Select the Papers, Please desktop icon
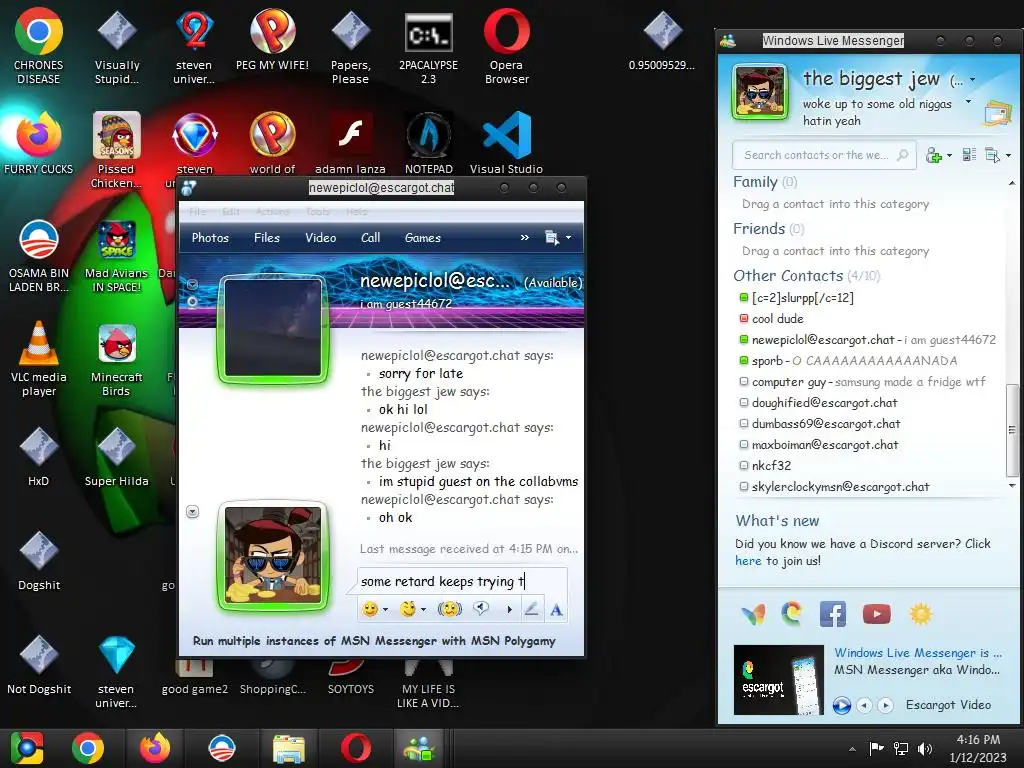Viewport: 1024px width, 768px height. [351, 47]
